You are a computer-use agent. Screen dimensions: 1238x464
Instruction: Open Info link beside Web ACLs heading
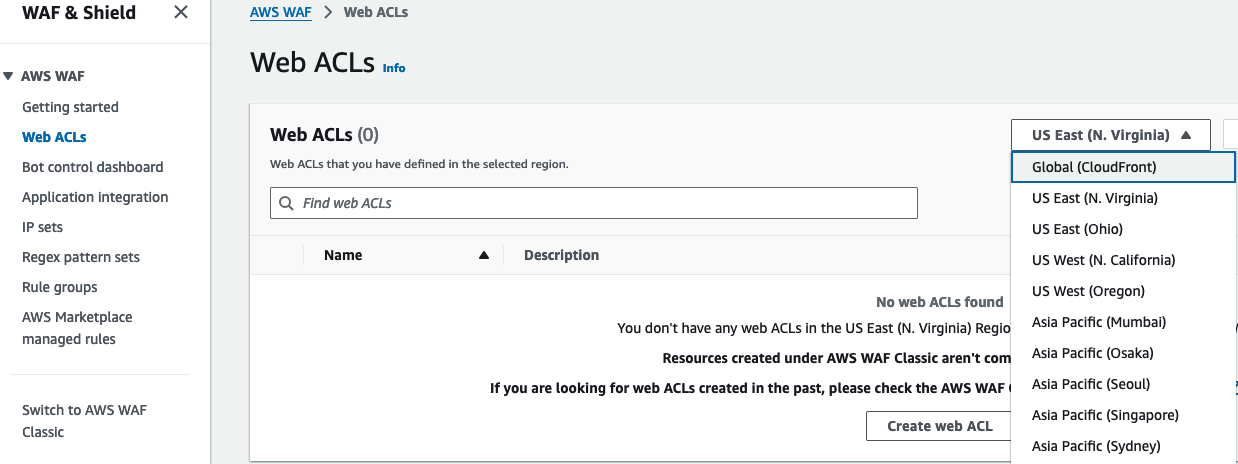pos(394,68)
